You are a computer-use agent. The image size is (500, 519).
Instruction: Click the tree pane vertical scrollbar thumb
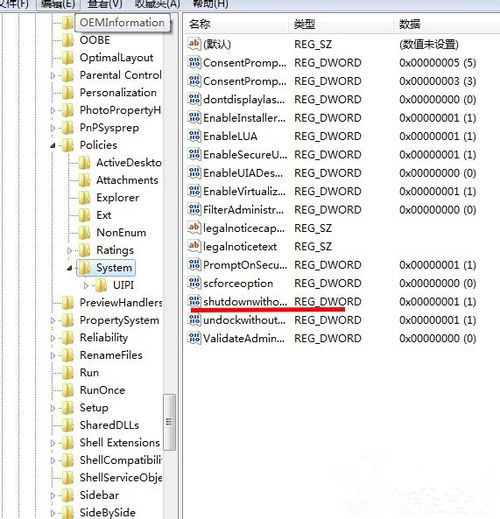pos(169,422)
